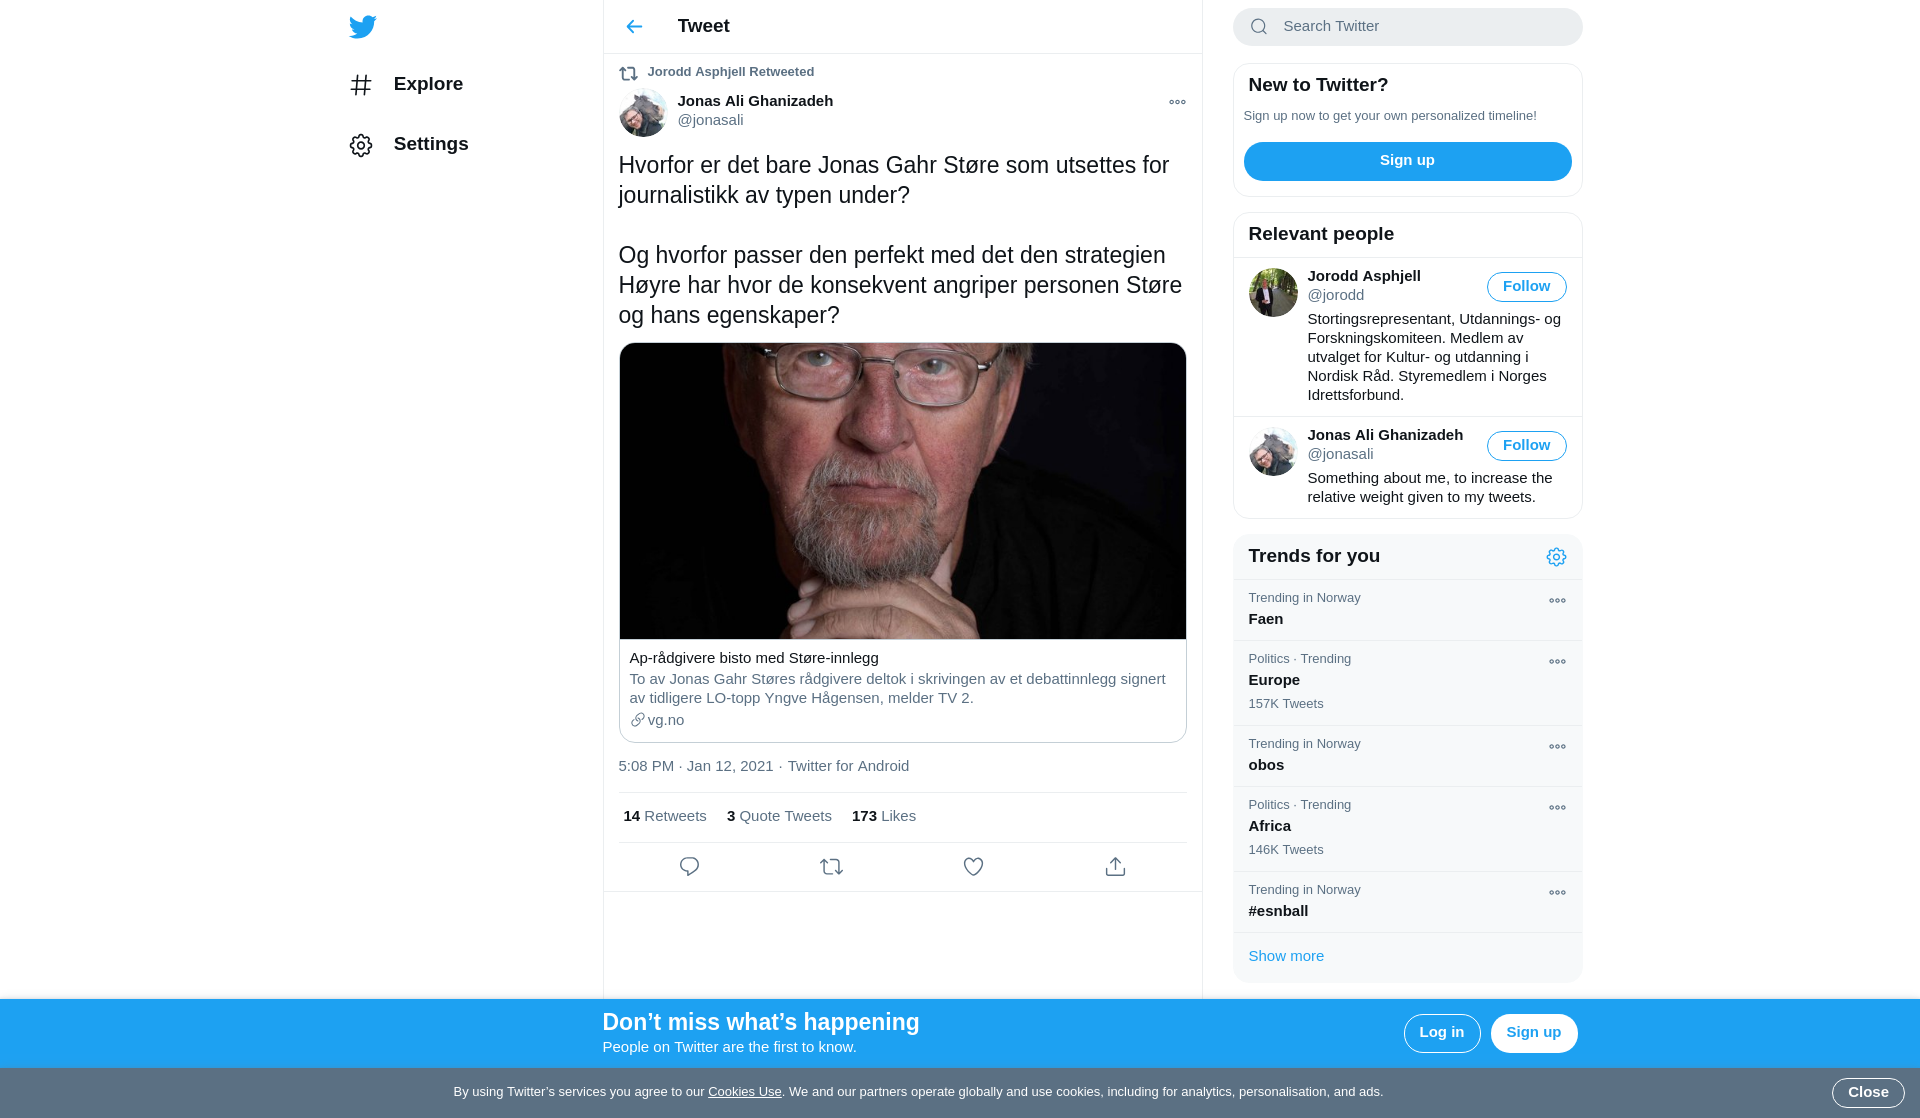Click Jorodd Asphjell name in Relevant people

click(1363, 276)
